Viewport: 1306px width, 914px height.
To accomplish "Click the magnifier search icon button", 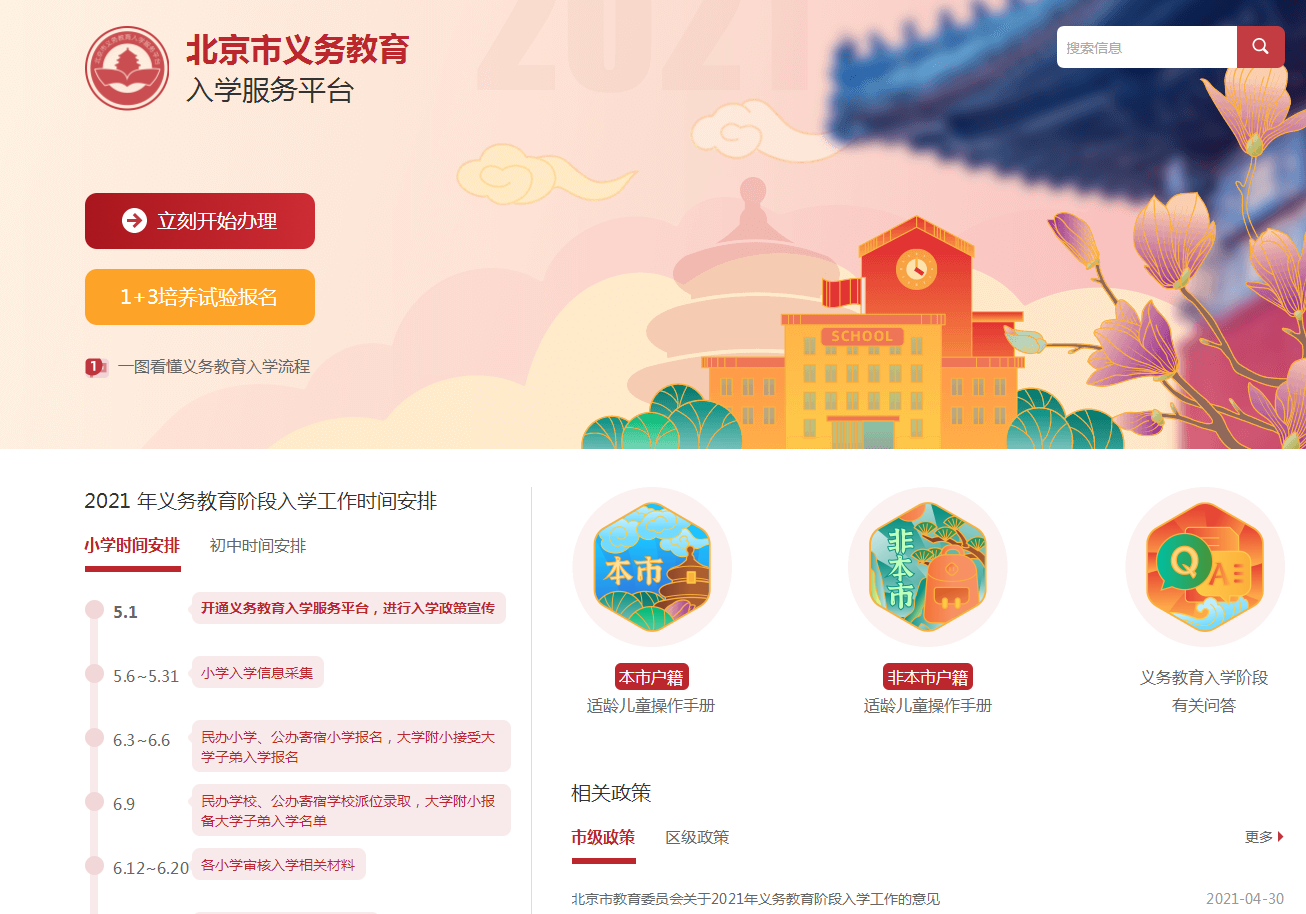I will click(x=1260, y=47).
